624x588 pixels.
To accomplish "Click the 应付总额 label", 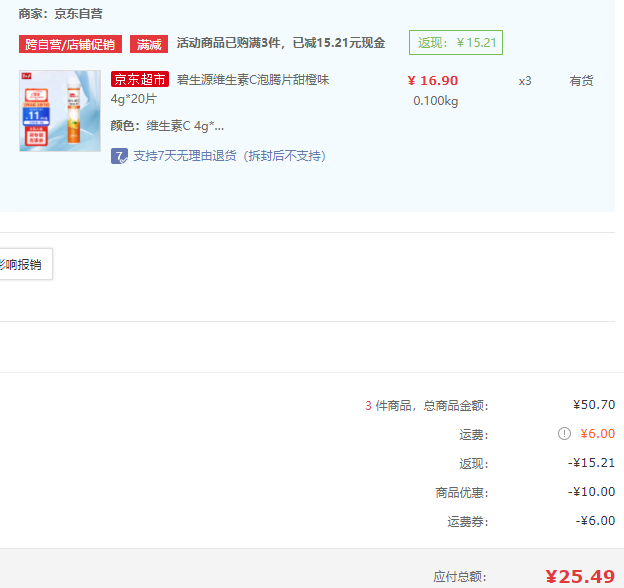I will (460, 576).
